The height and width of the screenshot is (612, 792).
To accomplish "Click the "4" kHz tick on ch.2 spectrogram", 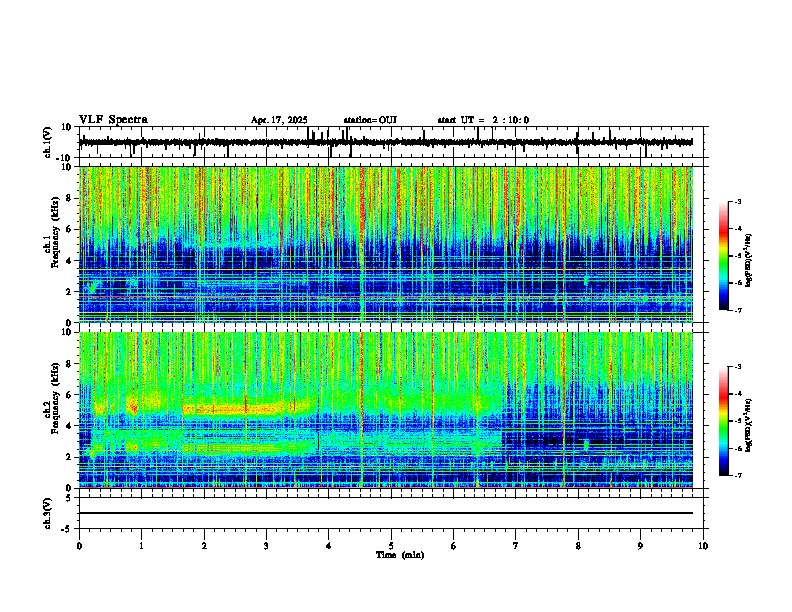I will pos(69,426).
